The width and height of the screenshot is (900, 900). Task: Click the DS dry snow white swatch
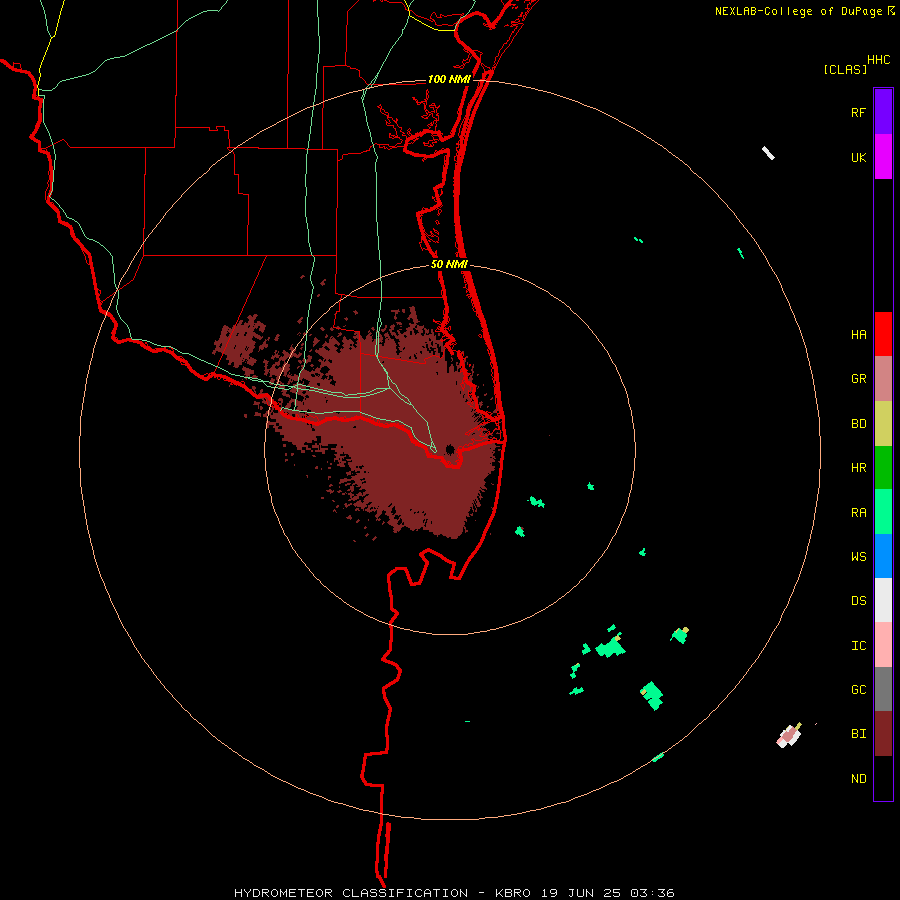(x=883, y=600)
